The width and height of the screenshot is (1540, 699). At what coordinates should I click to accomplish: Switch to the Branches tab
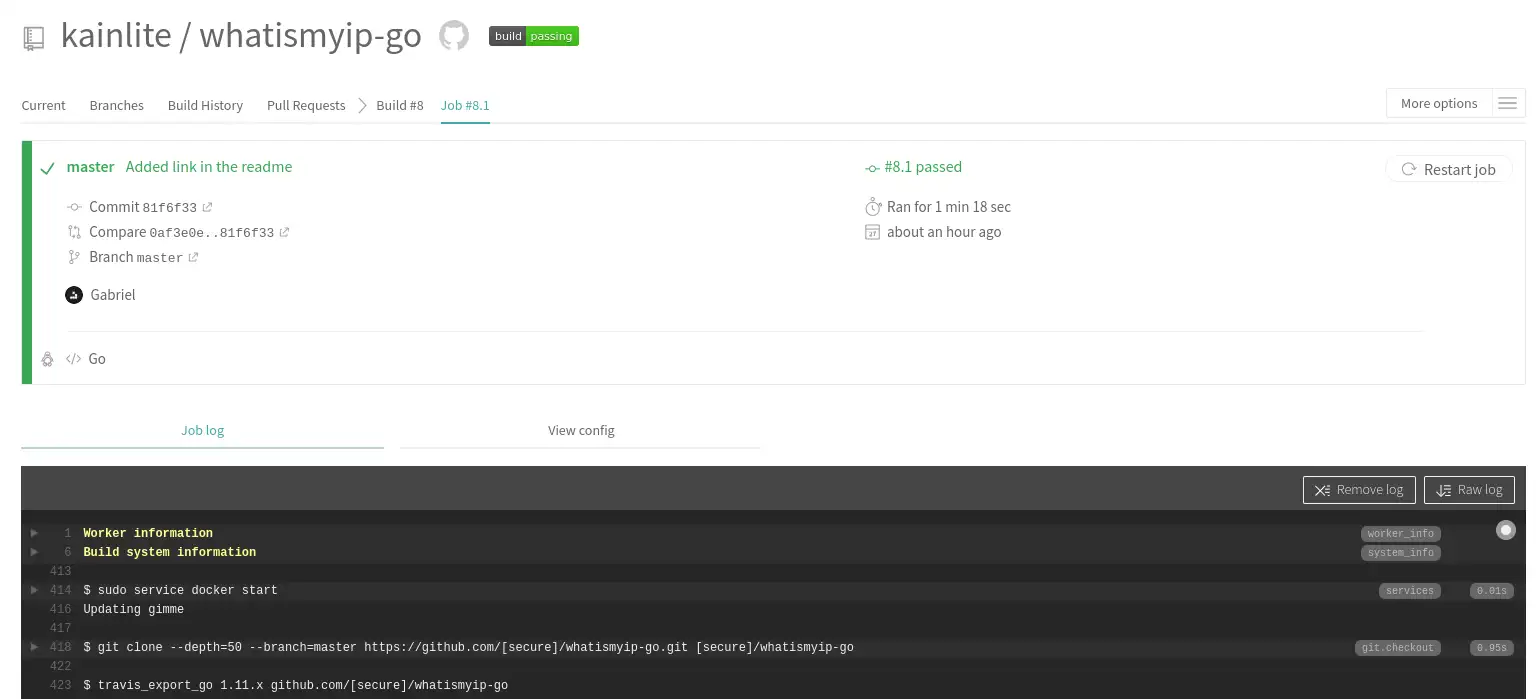click(116, 105)
